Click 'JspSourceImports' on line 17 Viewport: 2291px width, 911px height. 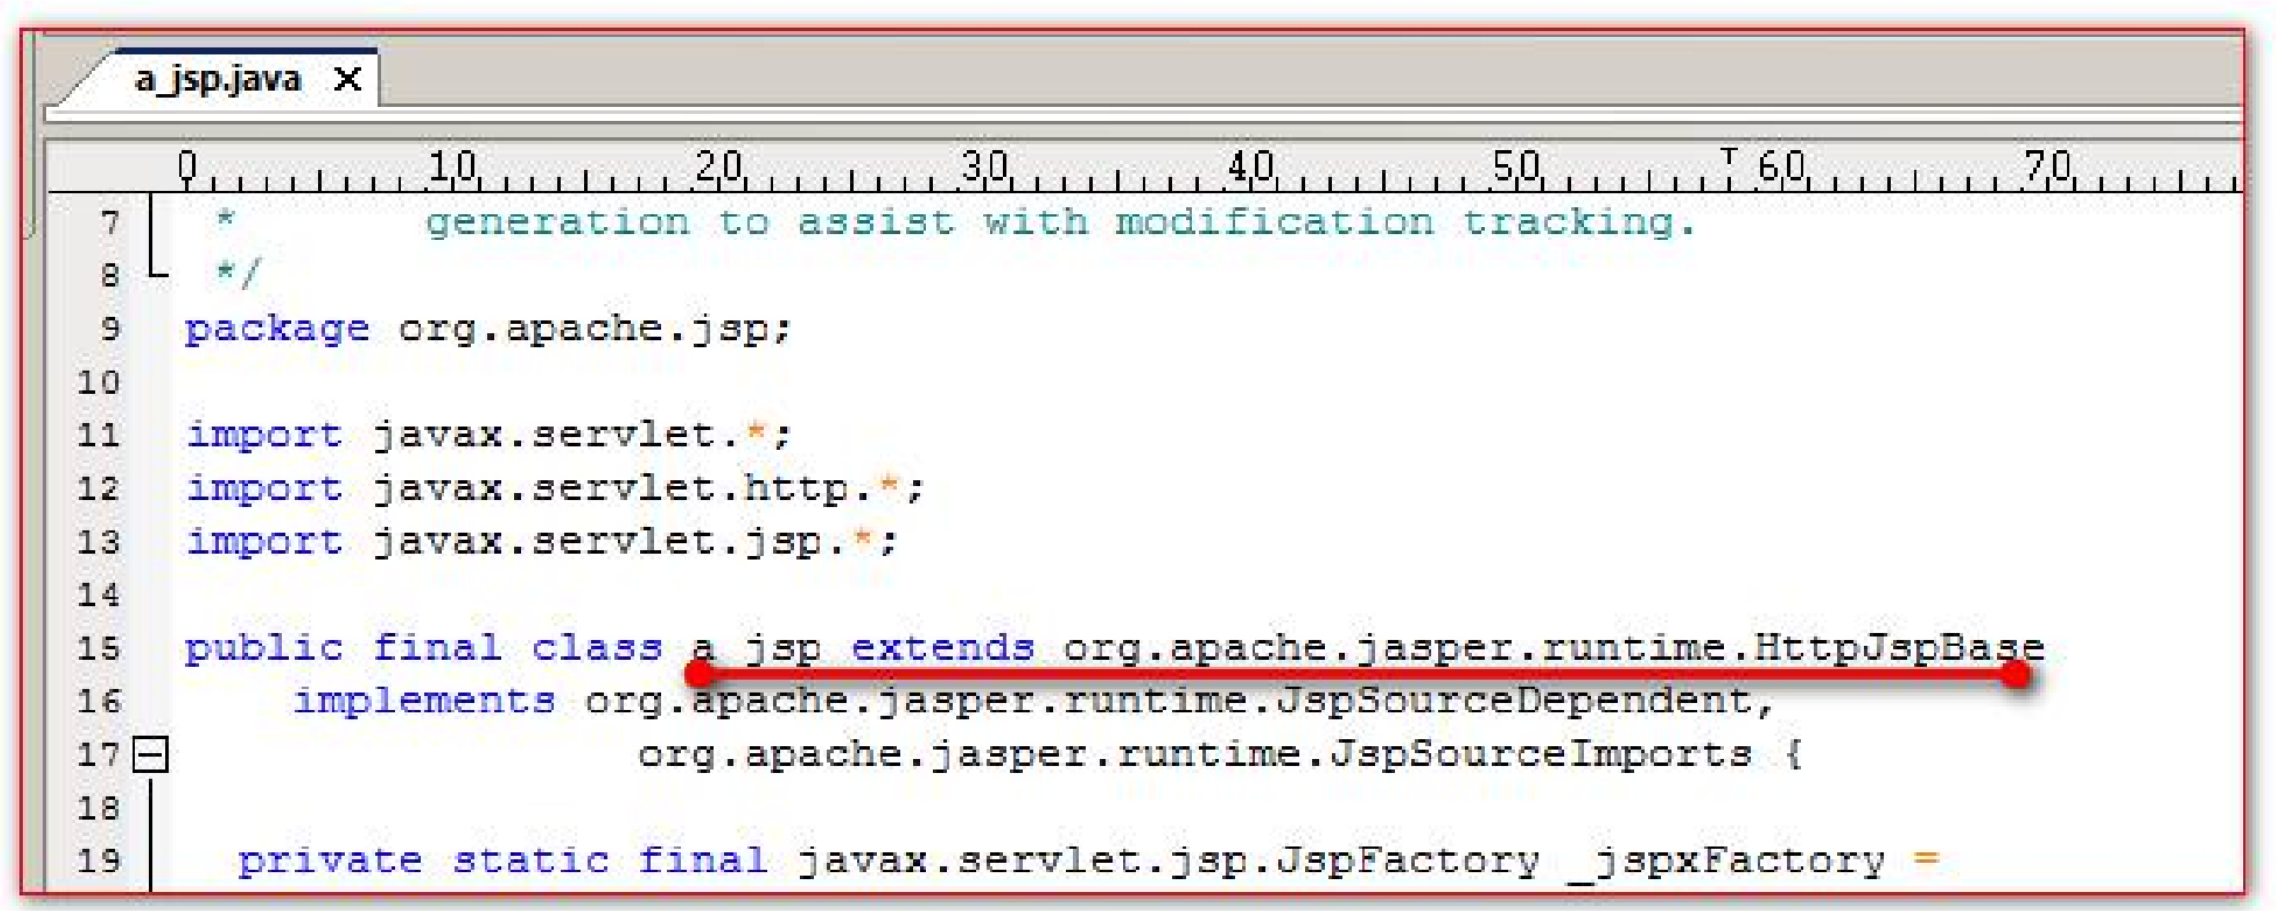pos(1540,754)
